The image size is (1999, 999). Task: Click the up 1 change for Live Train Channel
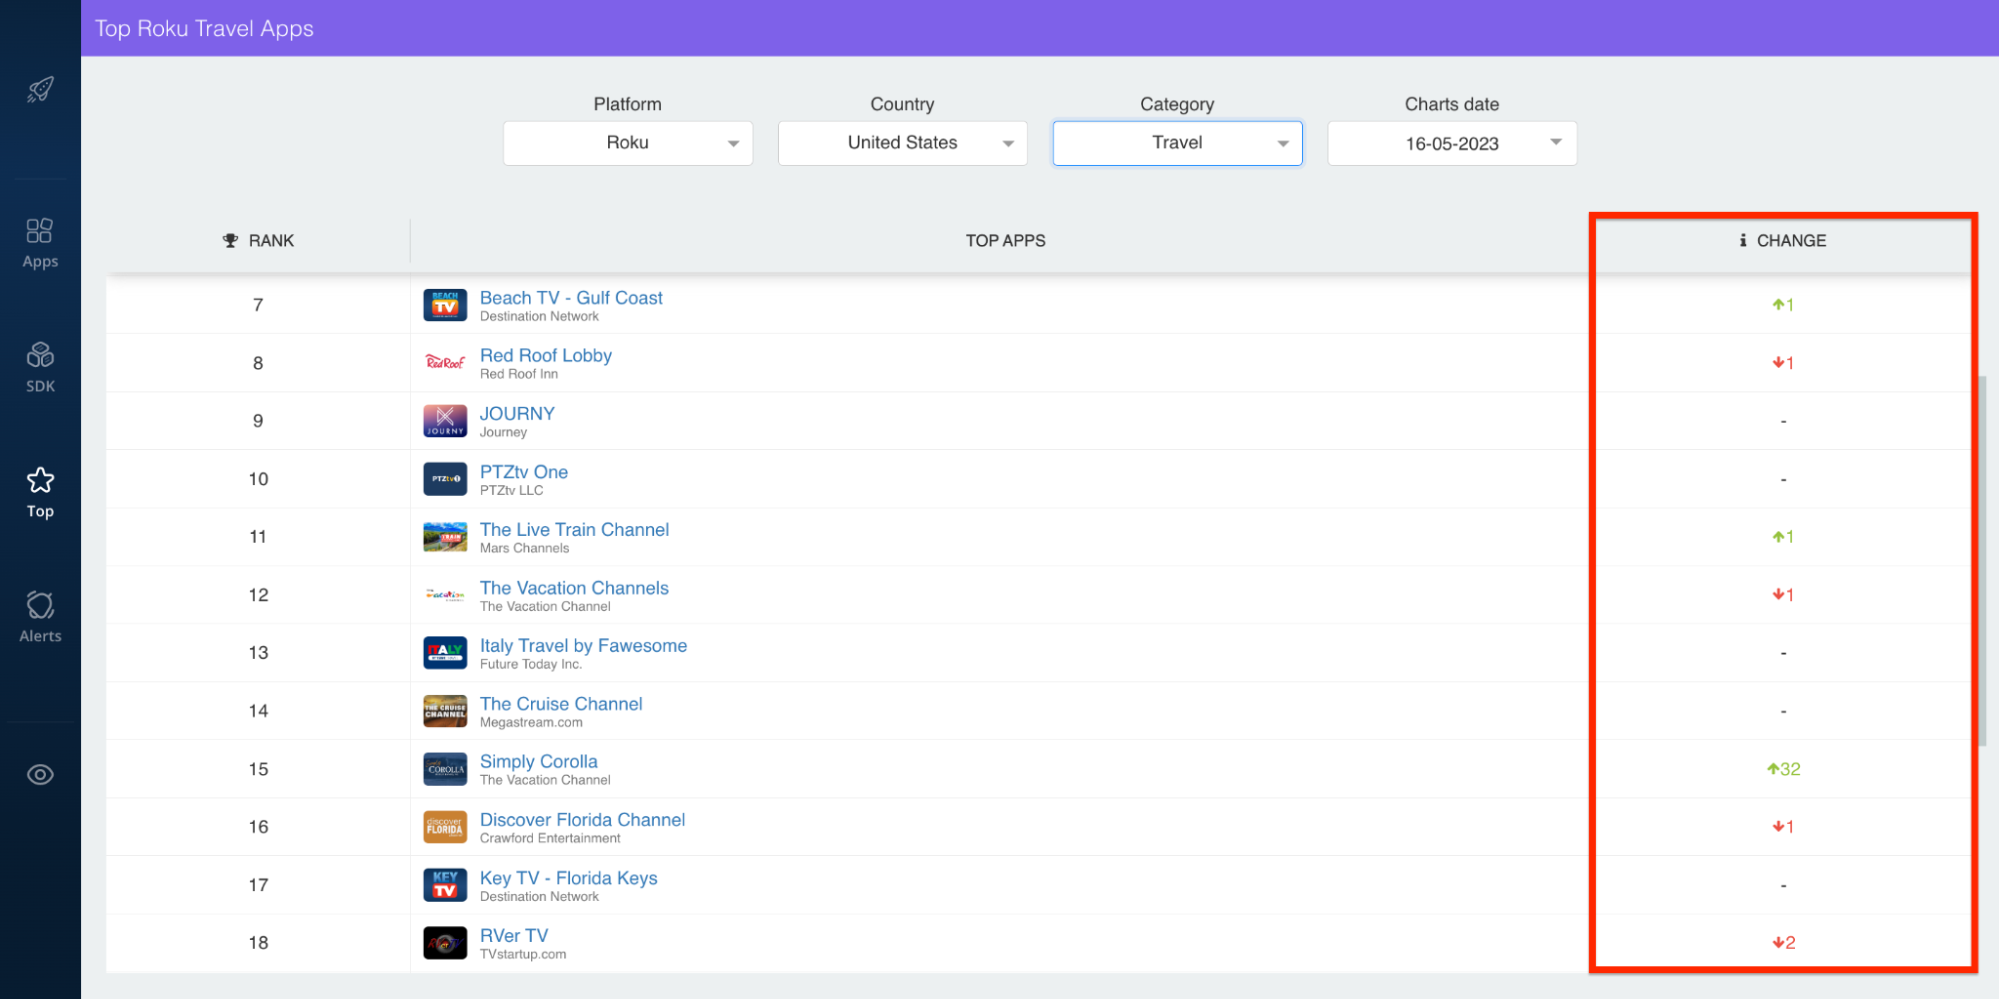1783,537
